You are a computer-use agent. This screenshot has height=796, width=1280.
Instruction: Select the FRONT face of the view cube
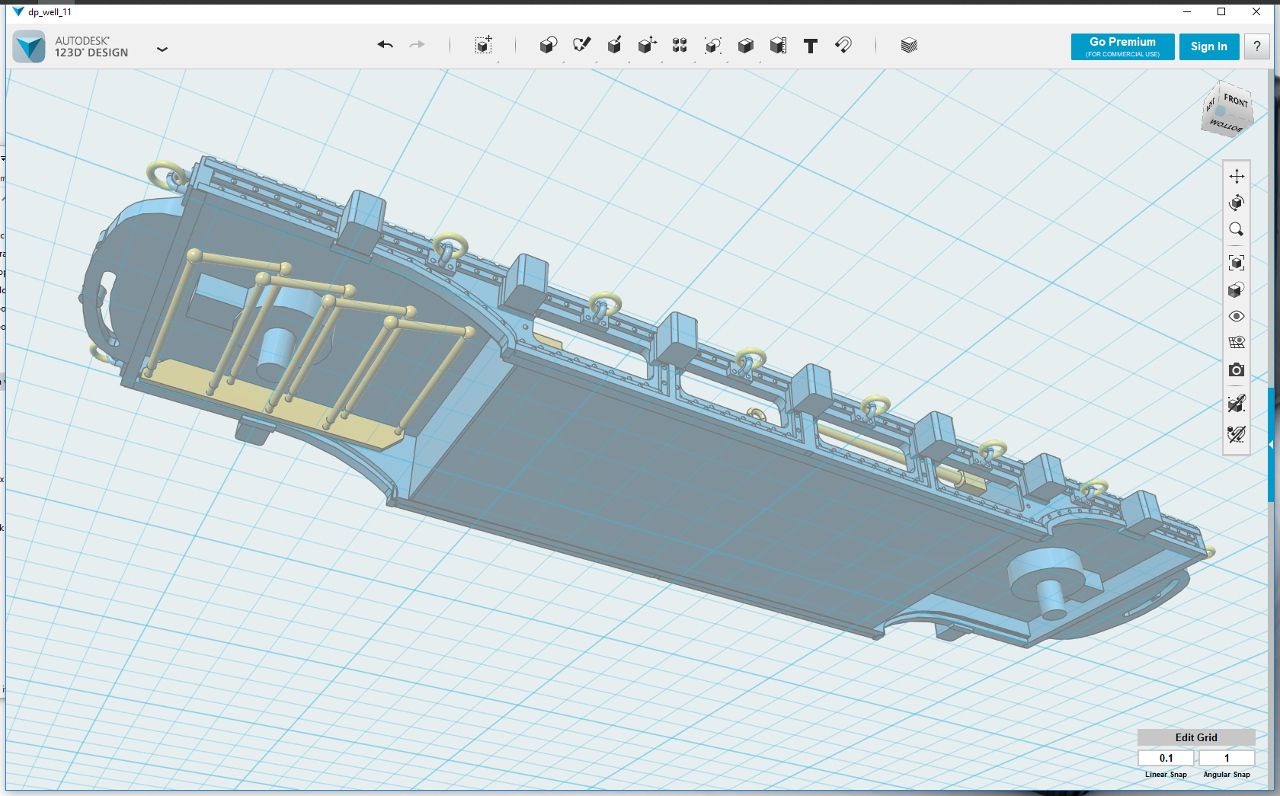click(x=1235, y=102)
